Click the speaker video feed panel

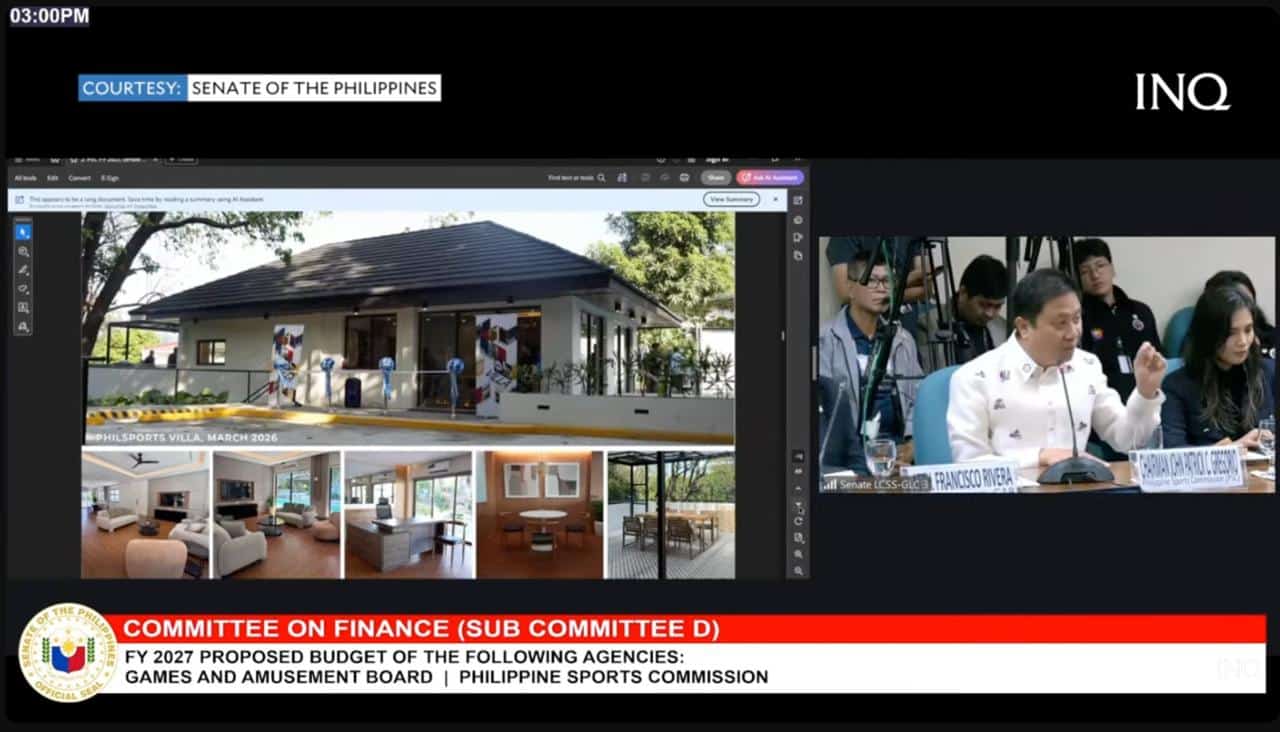[x=1047, y=364]
